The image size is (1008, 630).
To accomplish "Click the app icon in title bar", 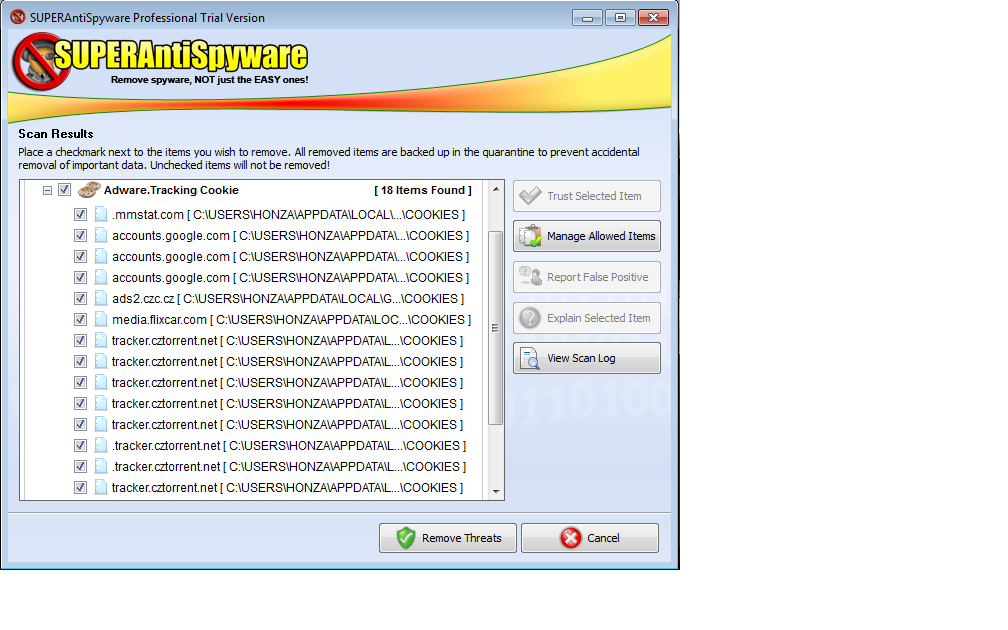I will [18, 17].
